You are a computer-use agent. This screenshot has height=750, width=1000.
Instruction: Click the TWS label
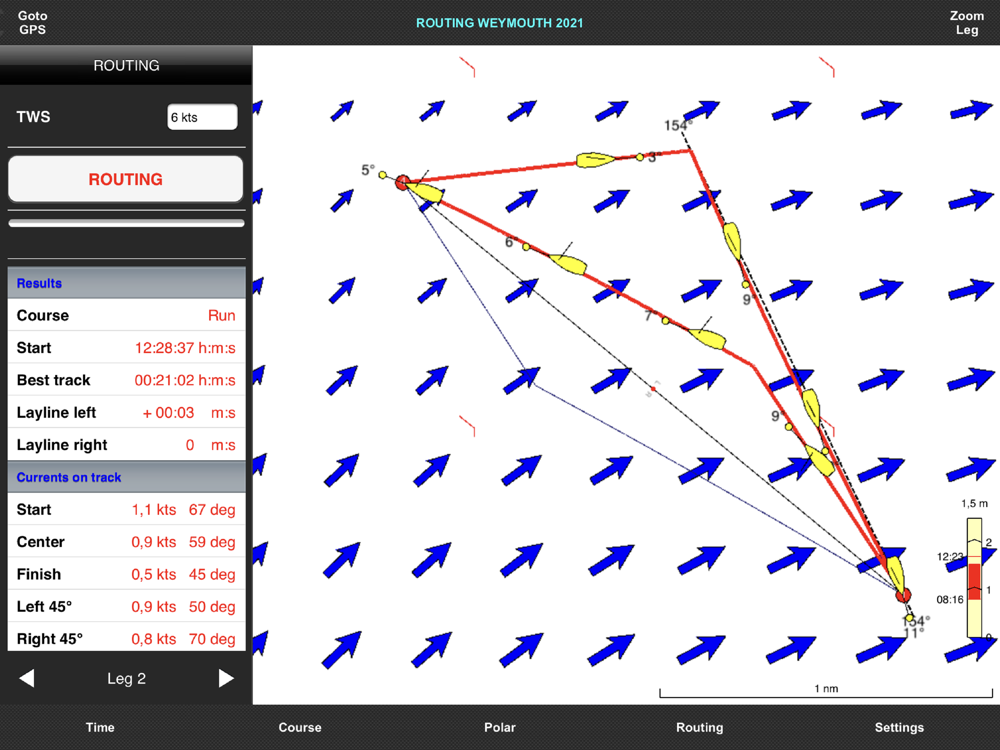33,117
